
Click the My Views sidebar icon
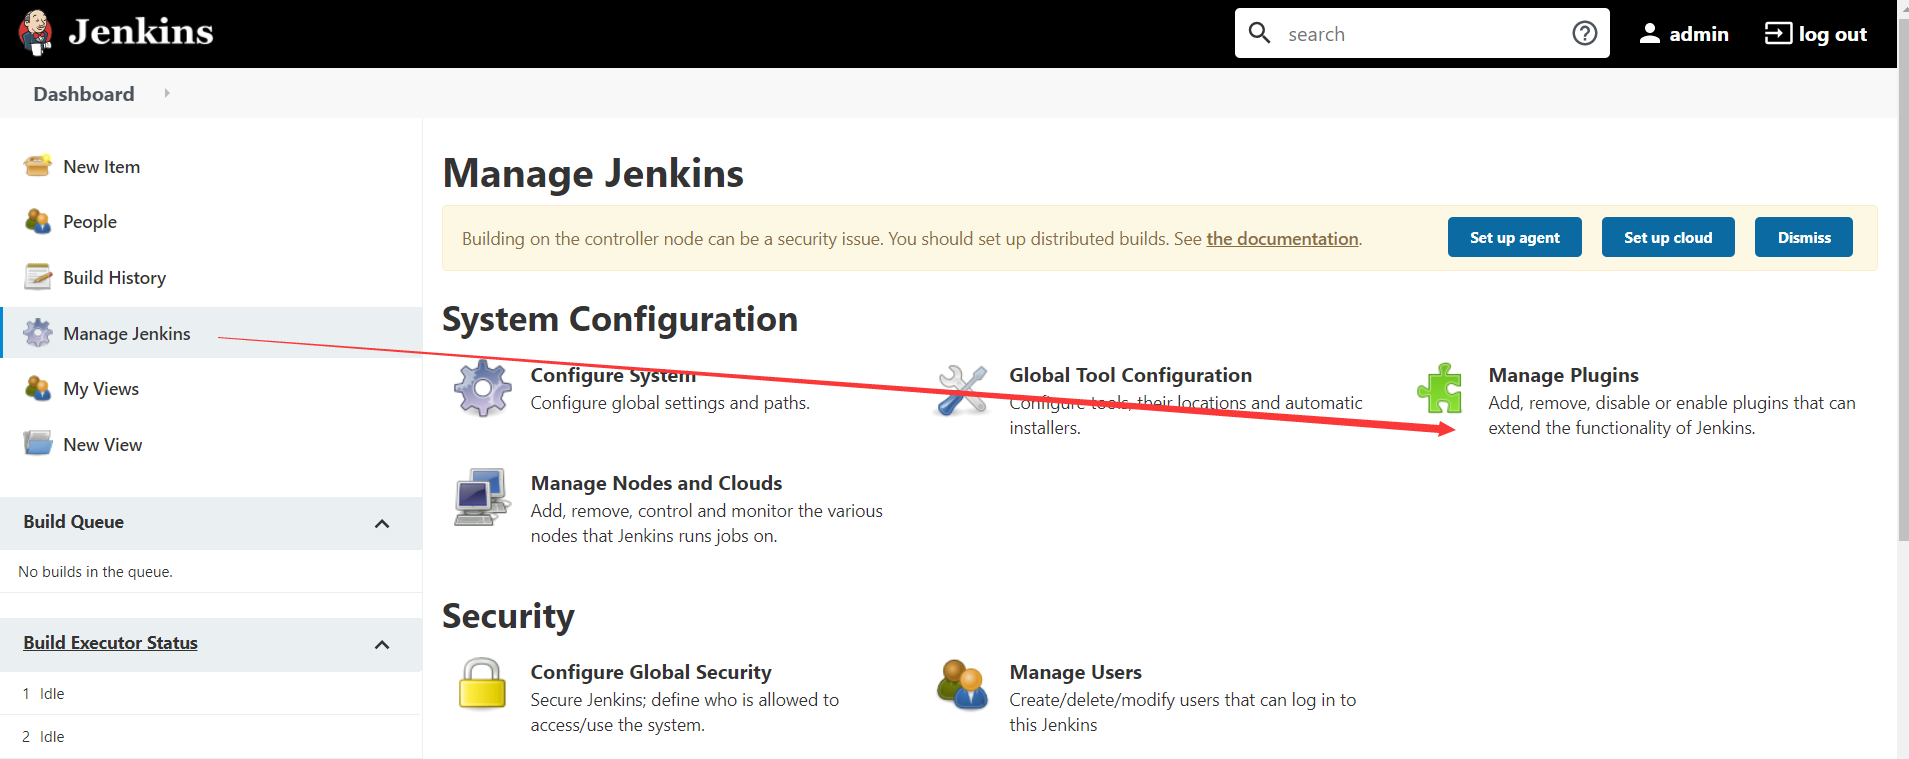pyautogui.click(x=38, y=388)
